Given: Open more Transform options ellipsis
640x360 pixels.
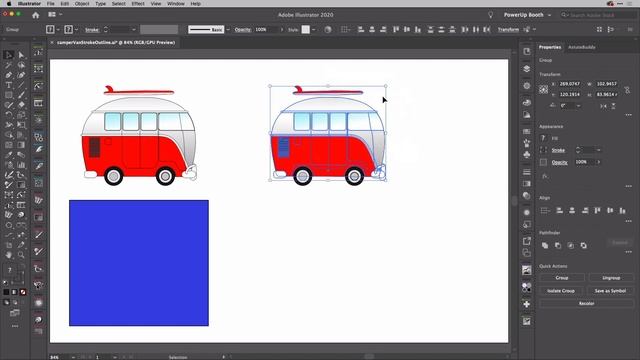Looking at the screenshot, I should point(629,115).
